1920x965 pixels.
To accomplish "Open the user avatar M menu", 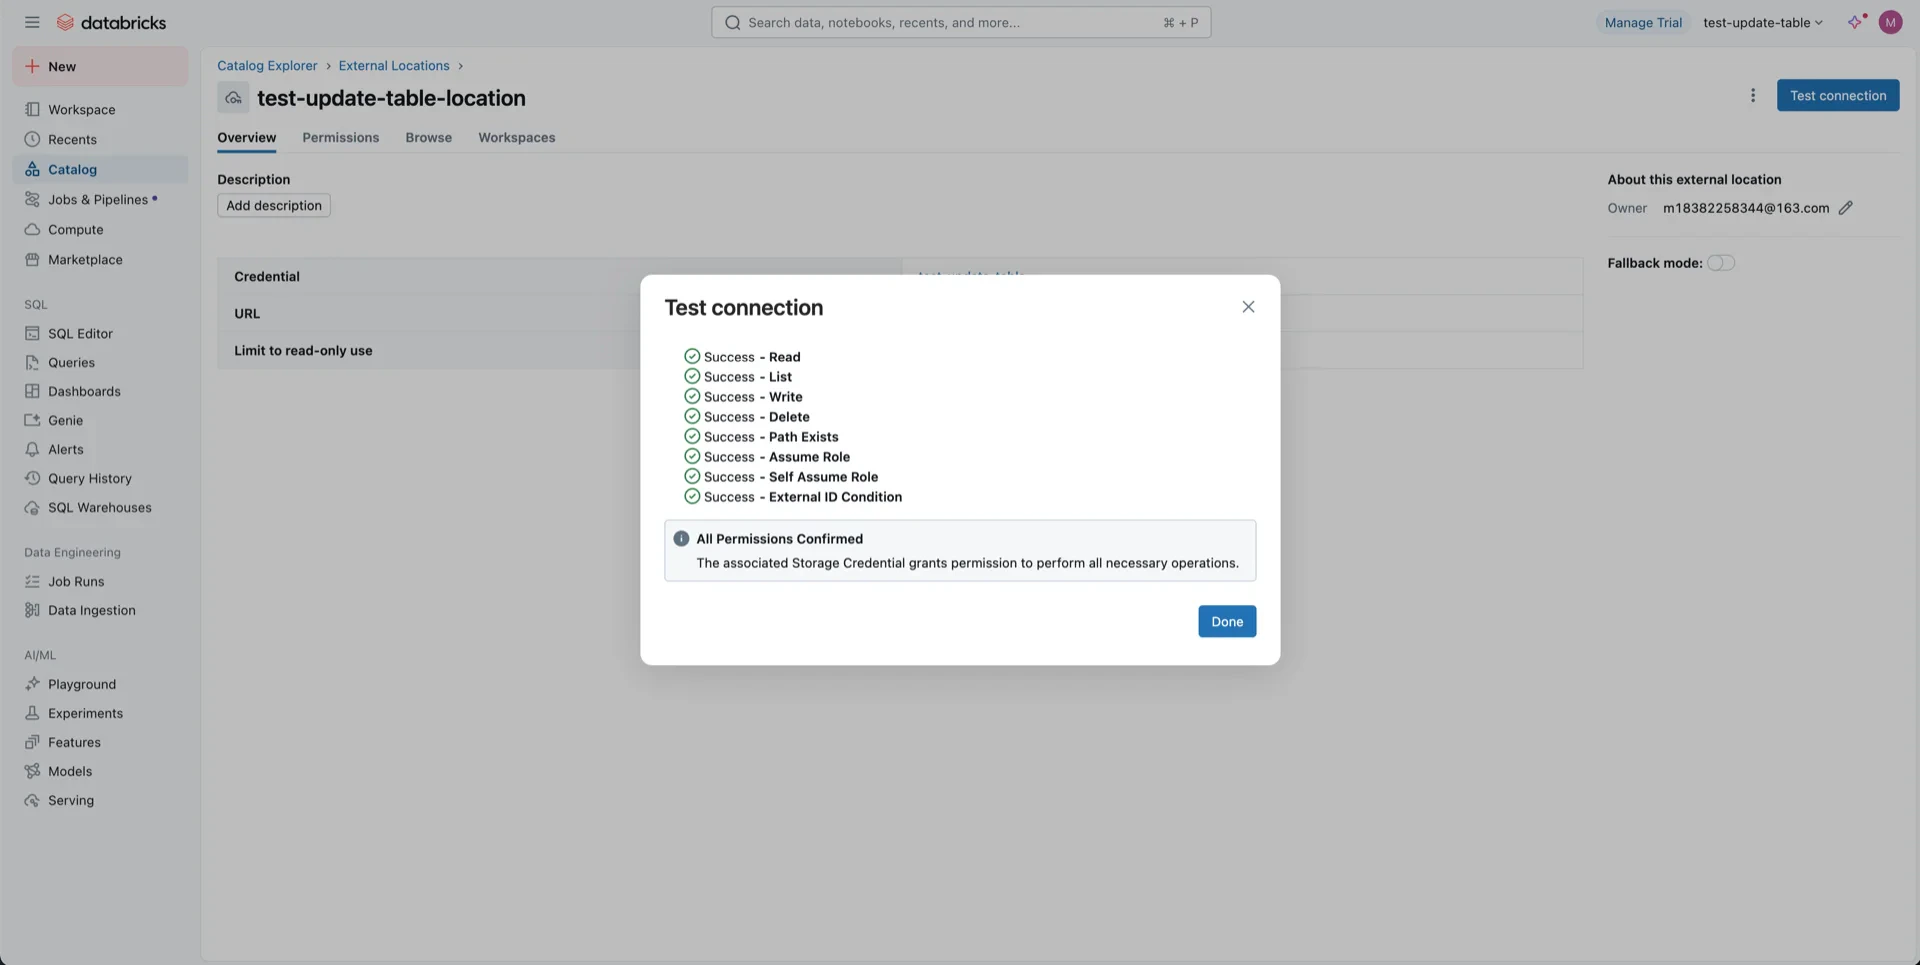I will pos(1890,22).
